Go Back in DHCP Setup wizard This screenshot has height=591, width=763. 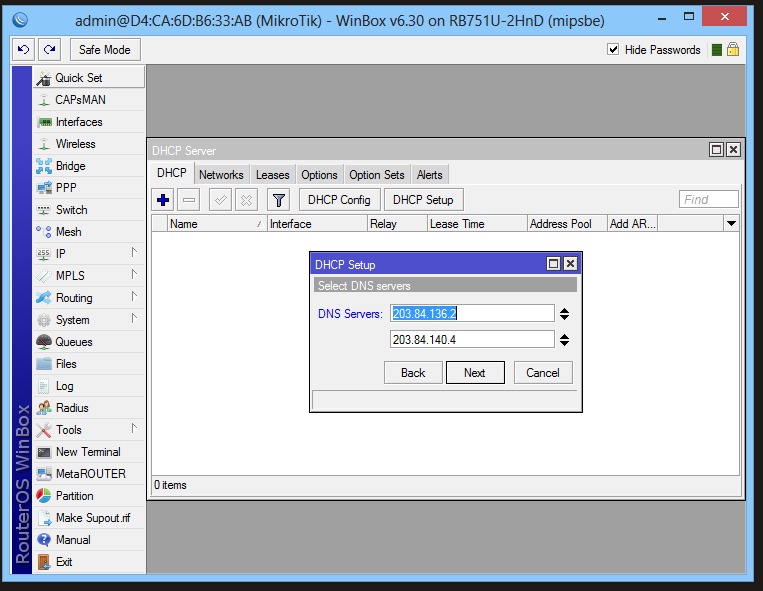pos(413,373)
